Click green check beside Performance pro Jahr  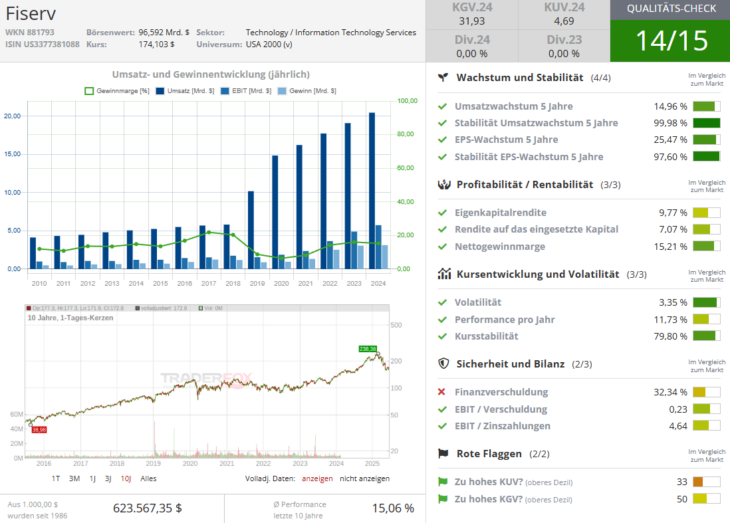point(442,319)
